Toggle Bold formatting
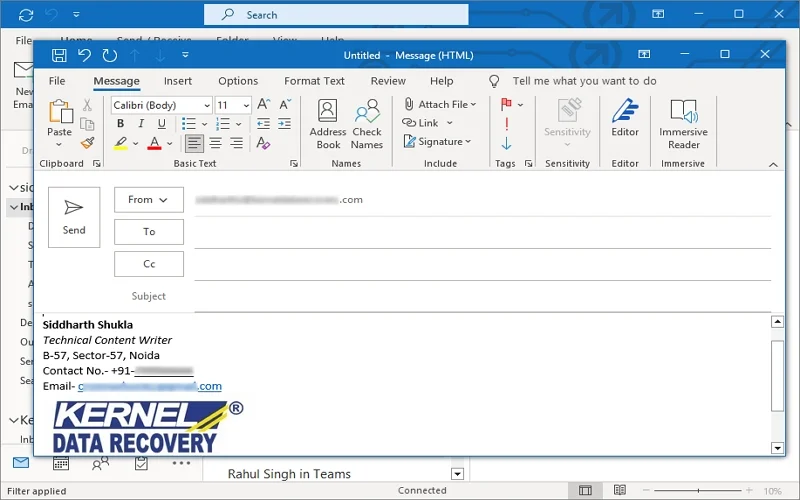 121,124
